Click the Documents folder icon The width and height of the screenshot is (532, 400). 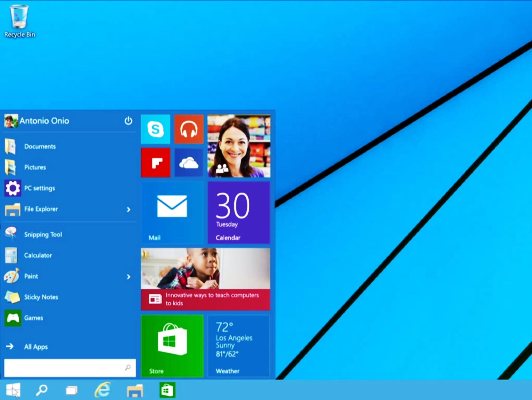click(x=11, y=147)
